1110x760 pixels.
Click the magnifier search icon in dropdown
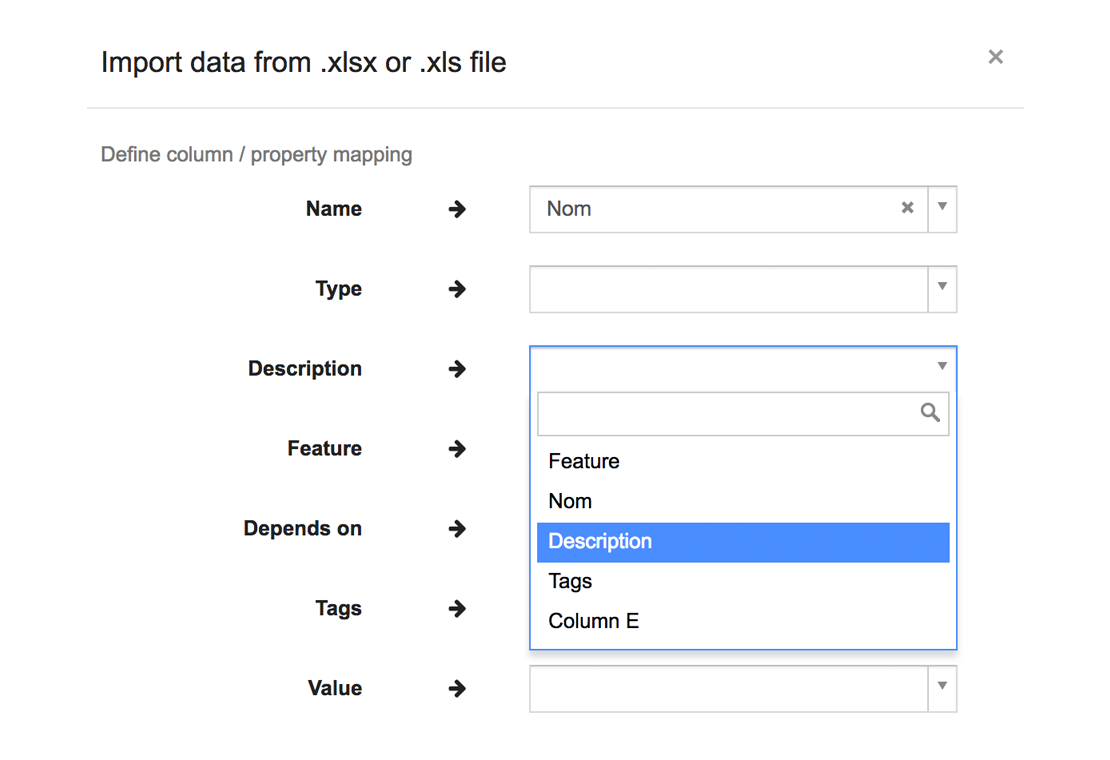[930, 413]
